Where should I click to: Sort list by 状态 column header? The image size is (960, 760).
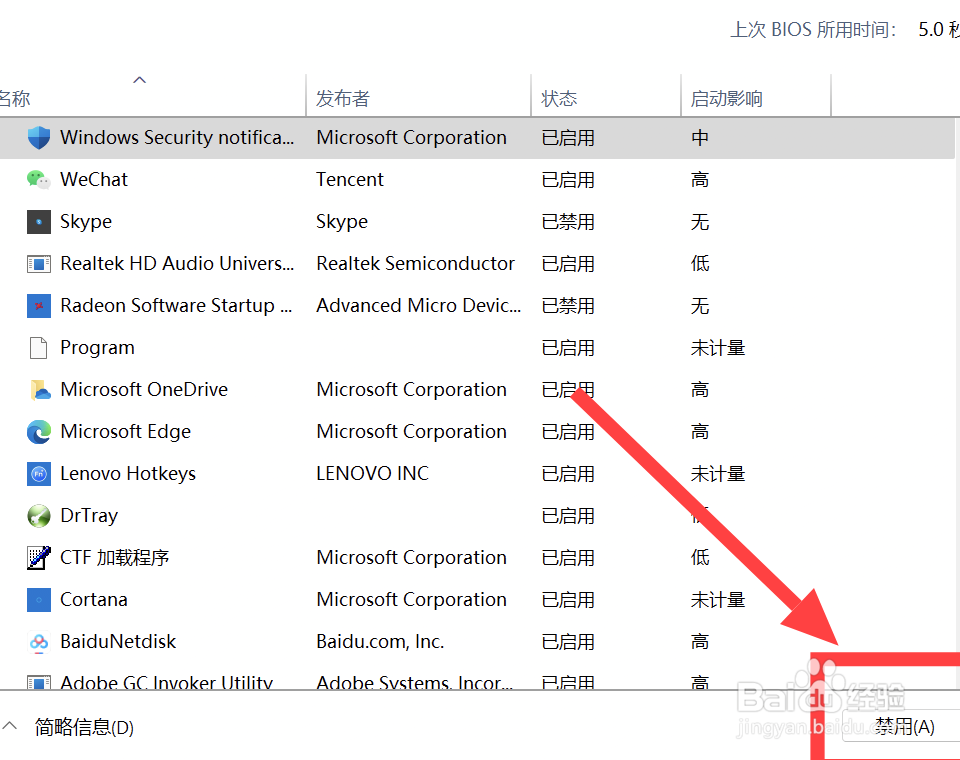pyautogui.click(x=559, y=98)
